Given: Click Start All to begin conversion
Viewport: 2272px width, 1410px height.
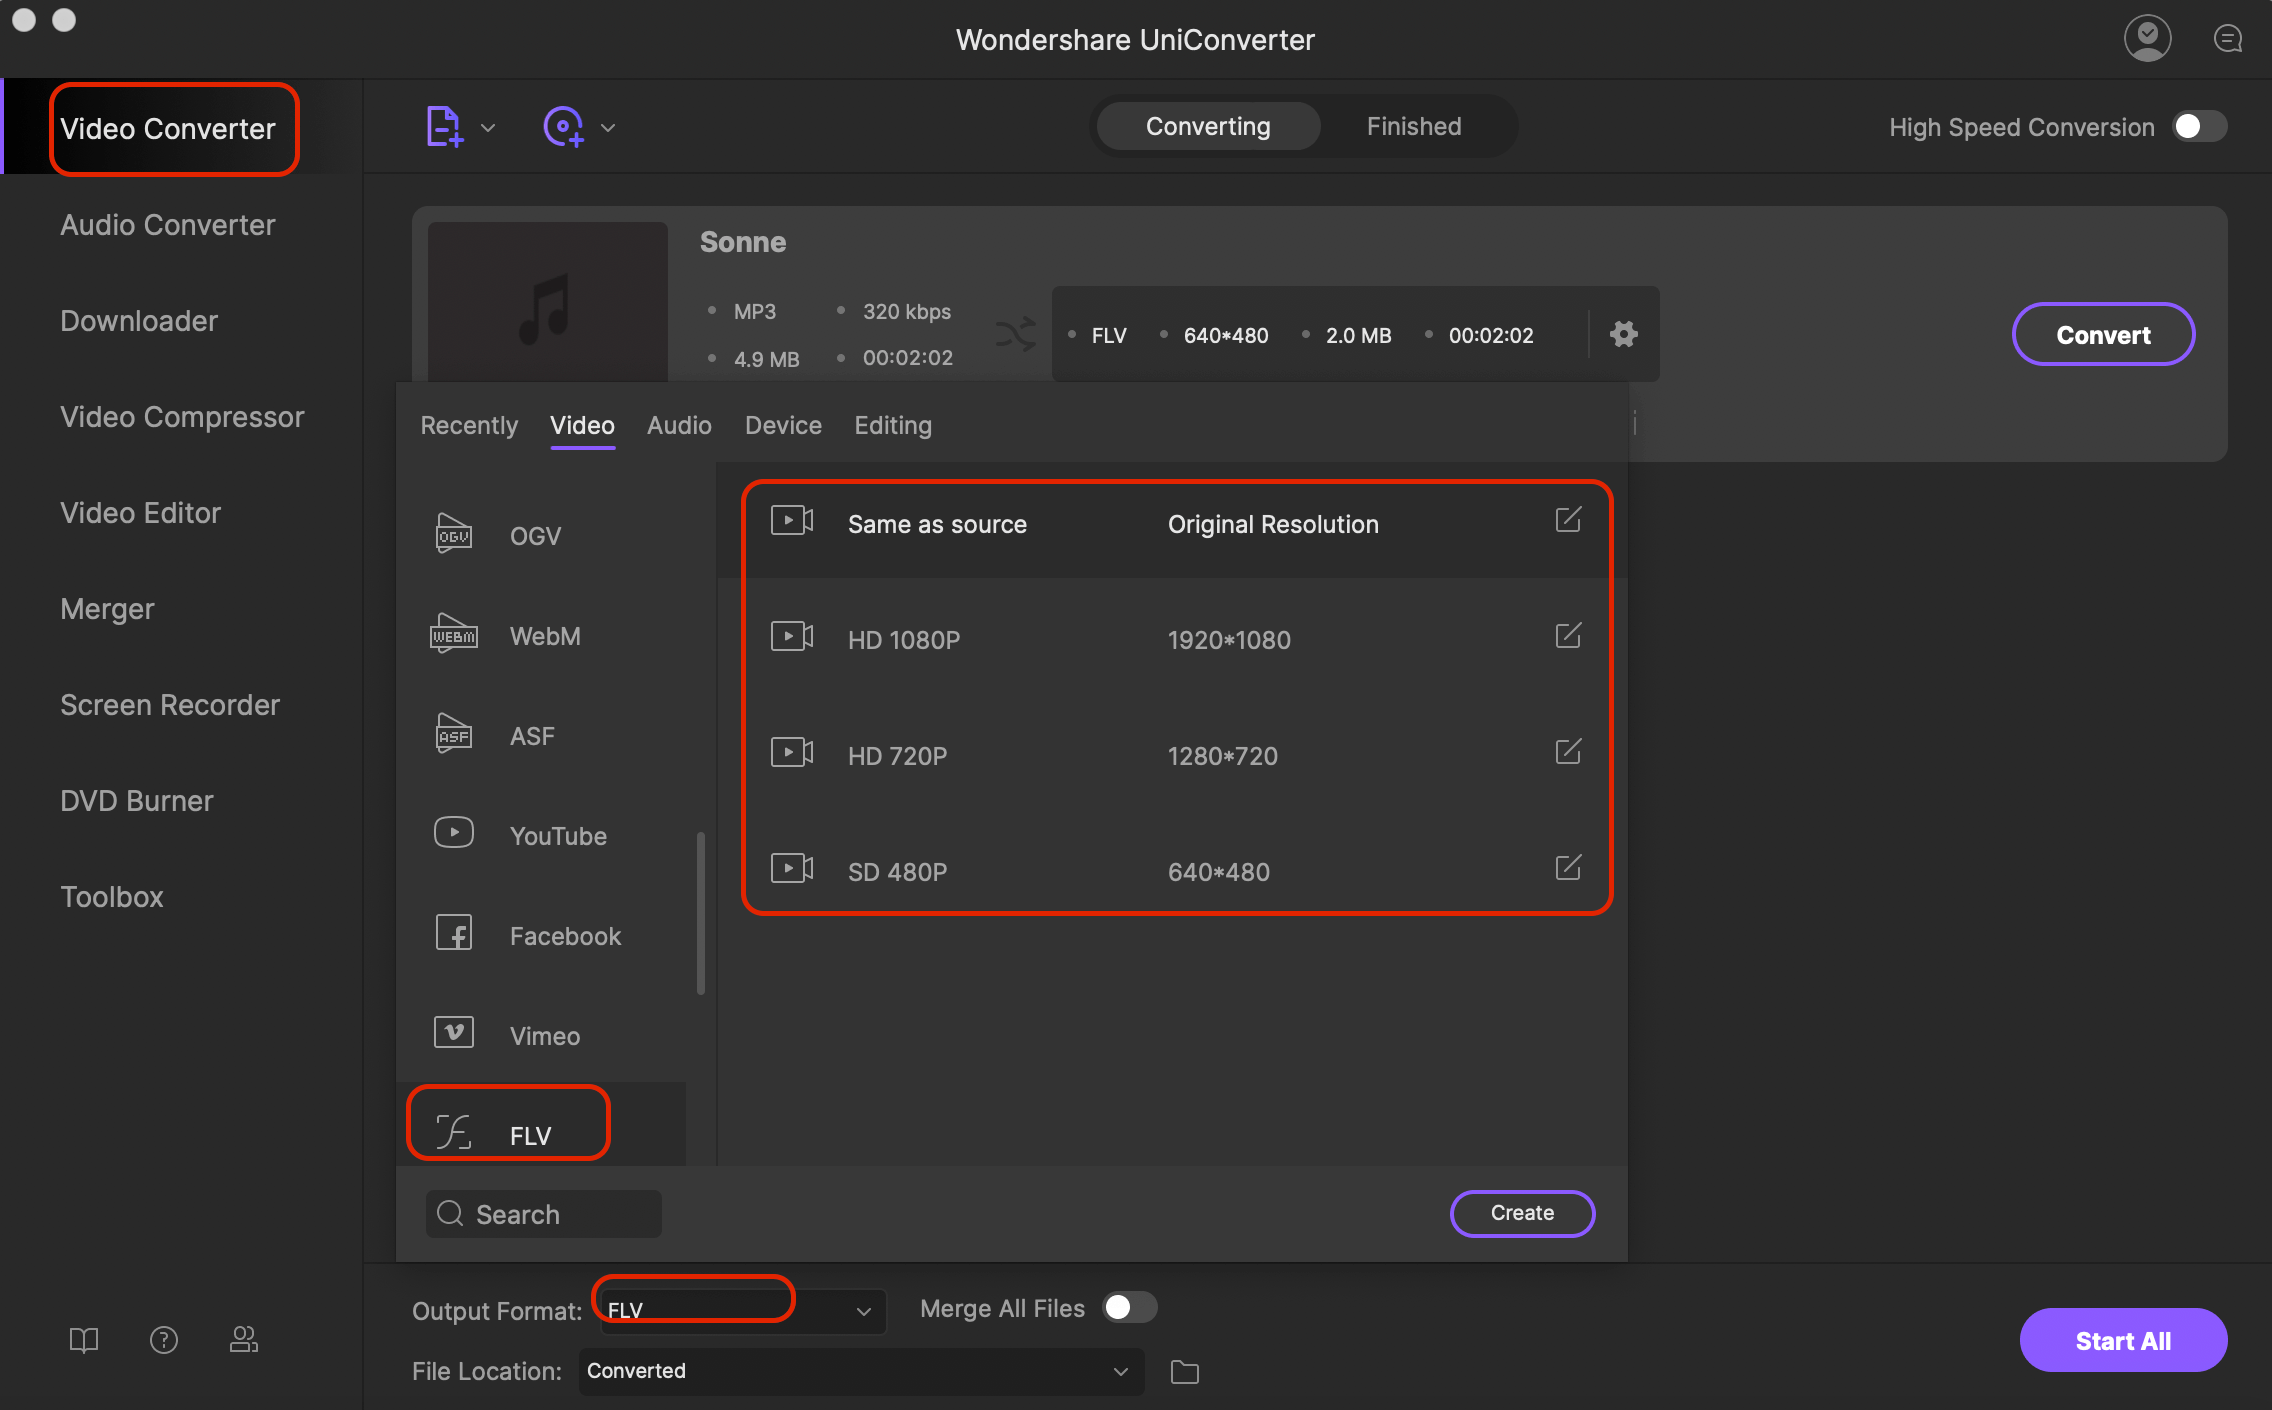Looking at the screenshot, I should [x=2121, y=1340].
